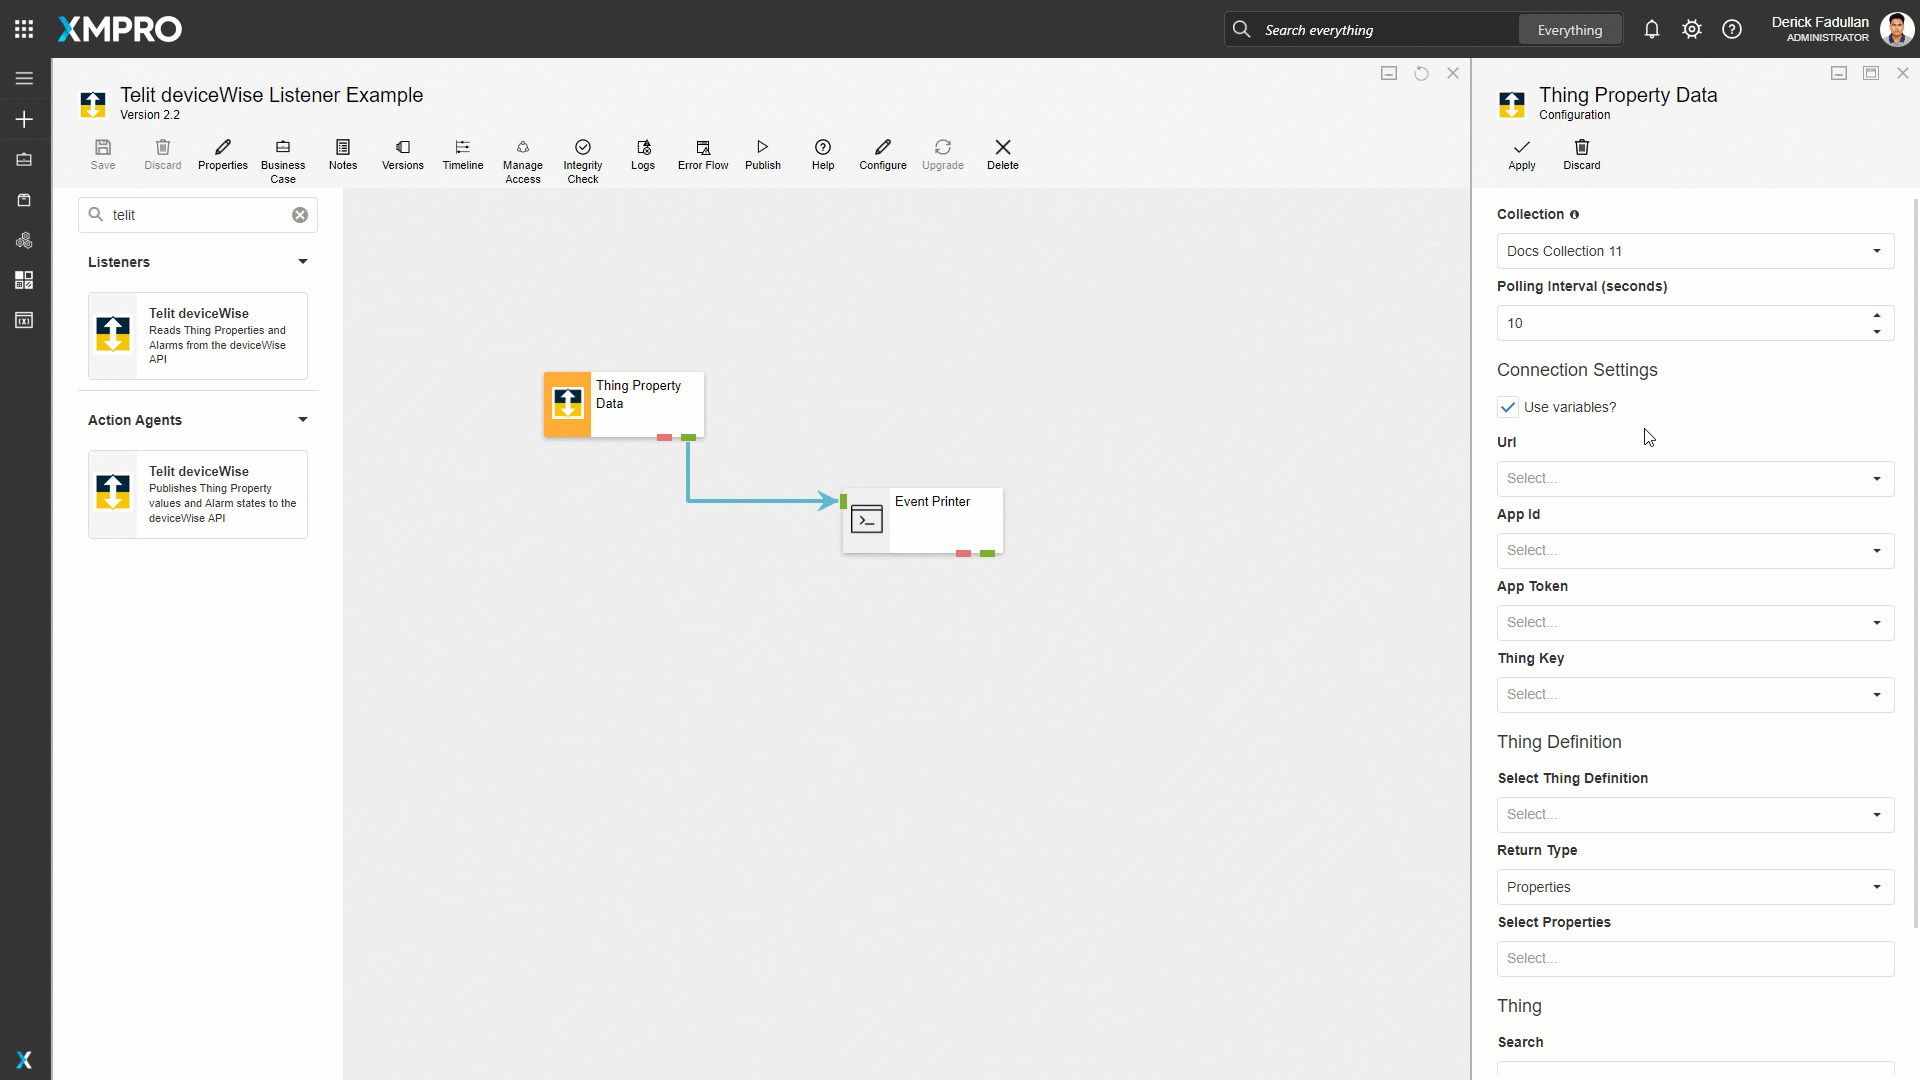
Task: Collapse the Action Agents section
Action: click(302, 420)
